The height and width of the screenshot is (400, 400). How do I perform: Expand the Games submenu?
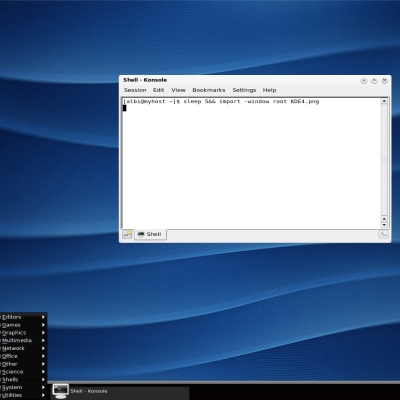tap(23, 325)
